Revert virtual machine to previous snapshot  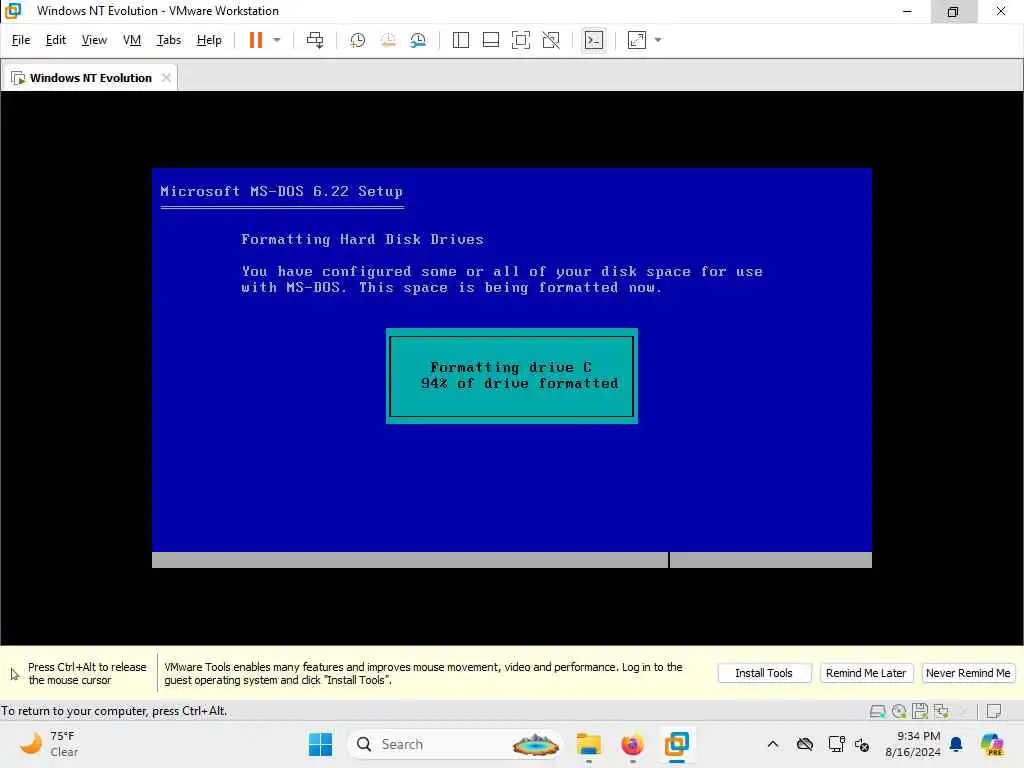point(388,40)
